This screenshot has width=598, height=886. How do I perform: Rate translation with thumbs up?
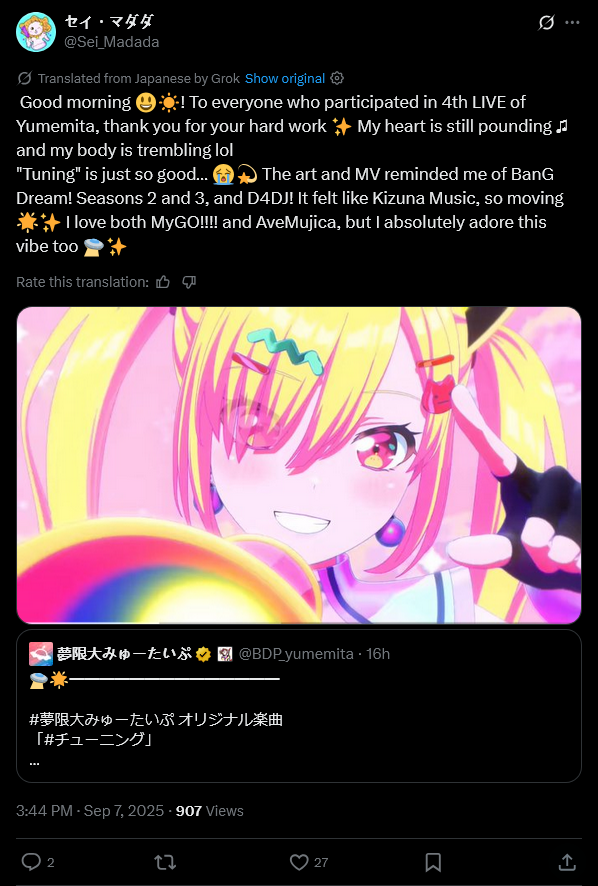tap(163, 282)
